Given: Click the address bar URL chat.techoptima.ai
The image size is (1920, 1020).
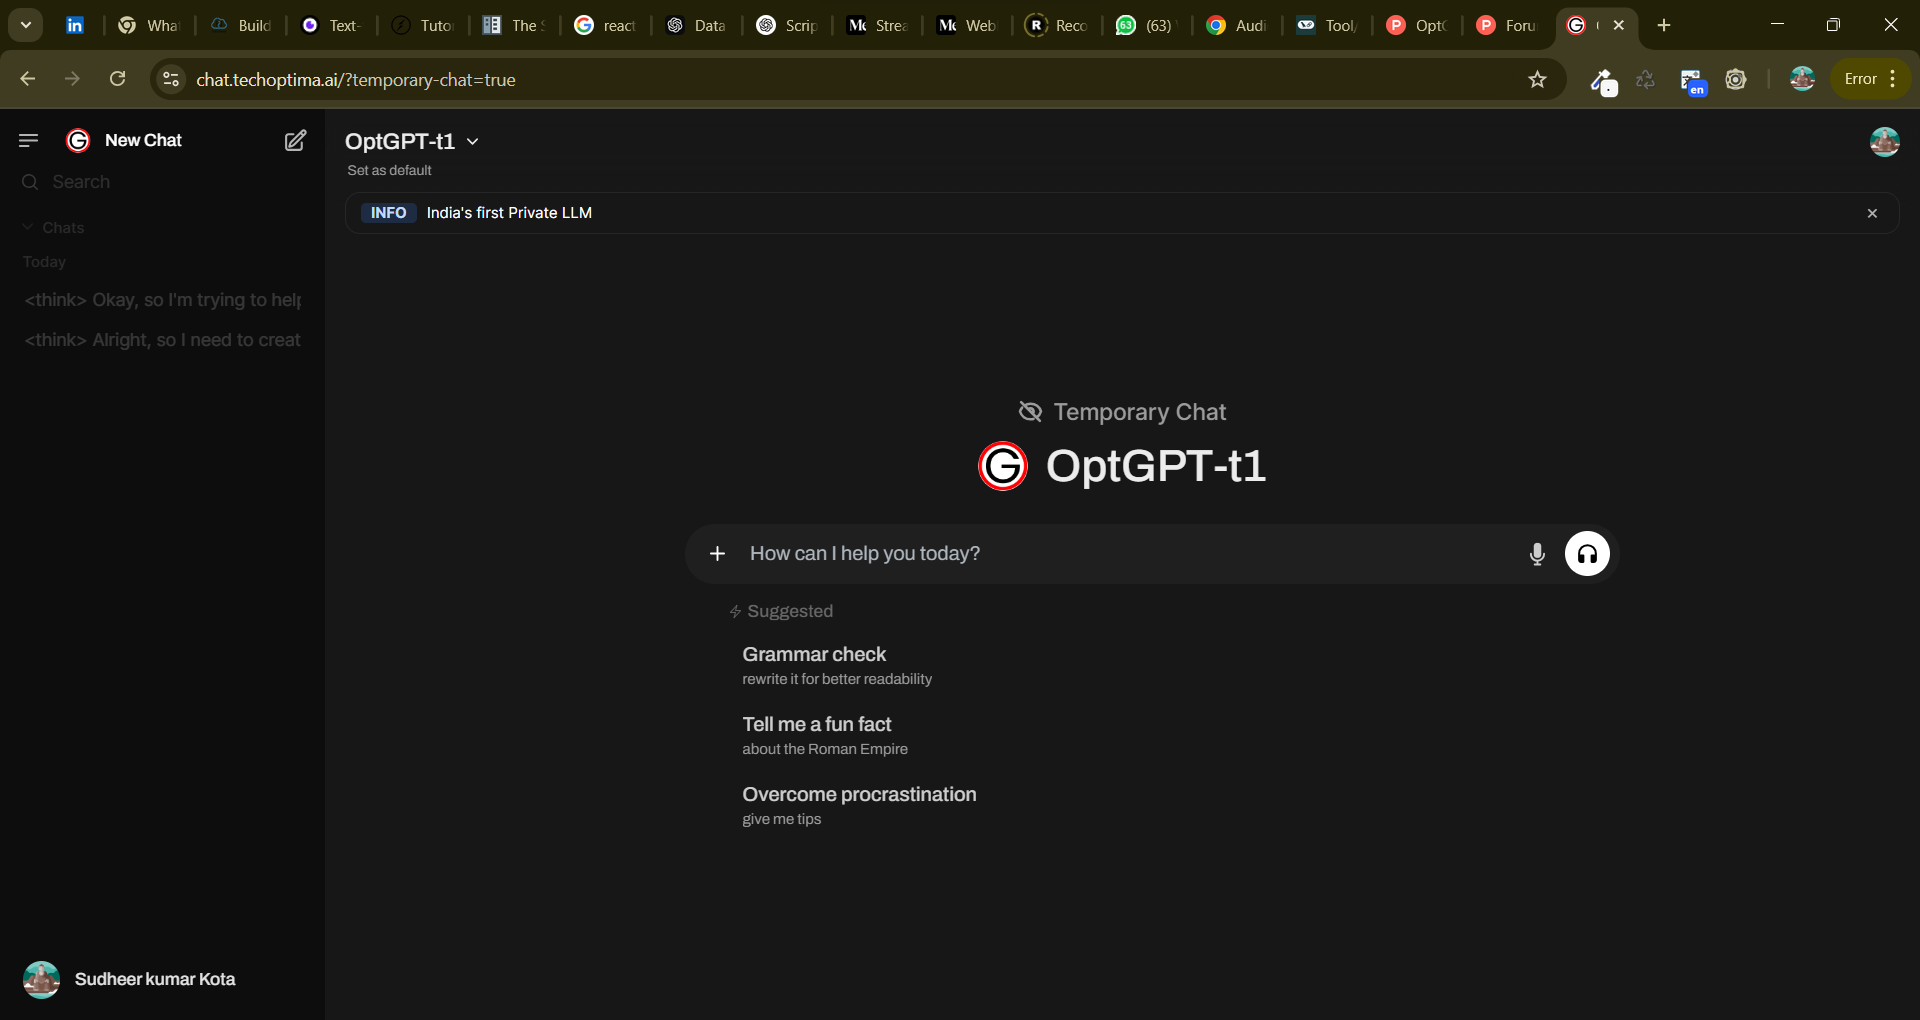Looking at the screenshot, I should pos(356,80).
